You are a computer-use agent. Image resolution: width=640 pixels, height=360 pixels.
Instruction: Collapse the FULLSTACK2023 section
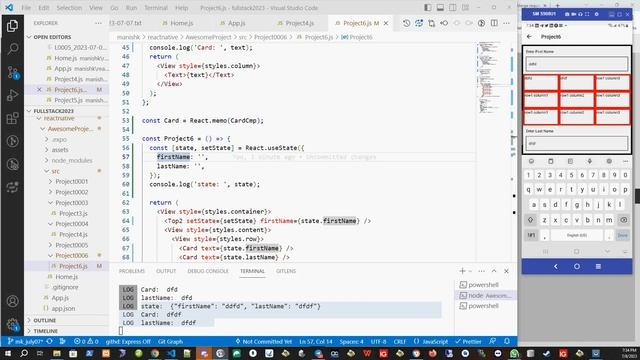(x=66, y=111)
